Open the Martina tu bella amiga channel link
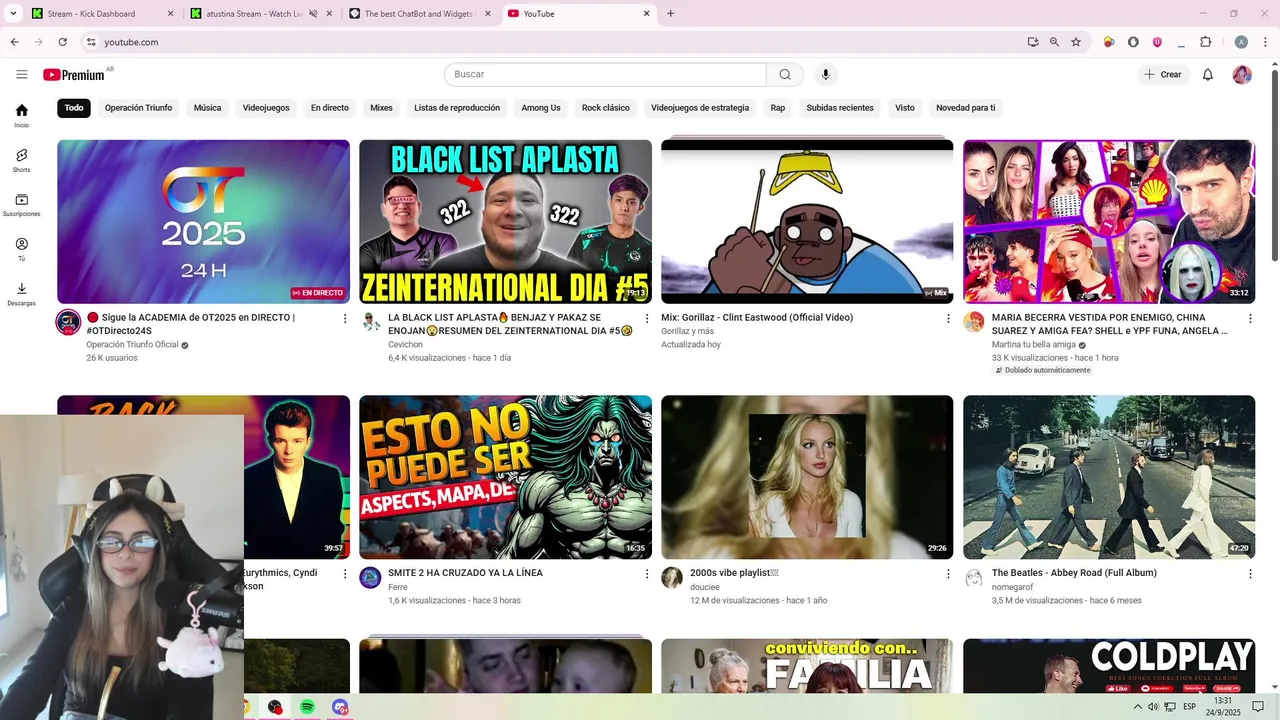Image resolution: width=1280 pixels, height=720 pixels. point(1034,345)
